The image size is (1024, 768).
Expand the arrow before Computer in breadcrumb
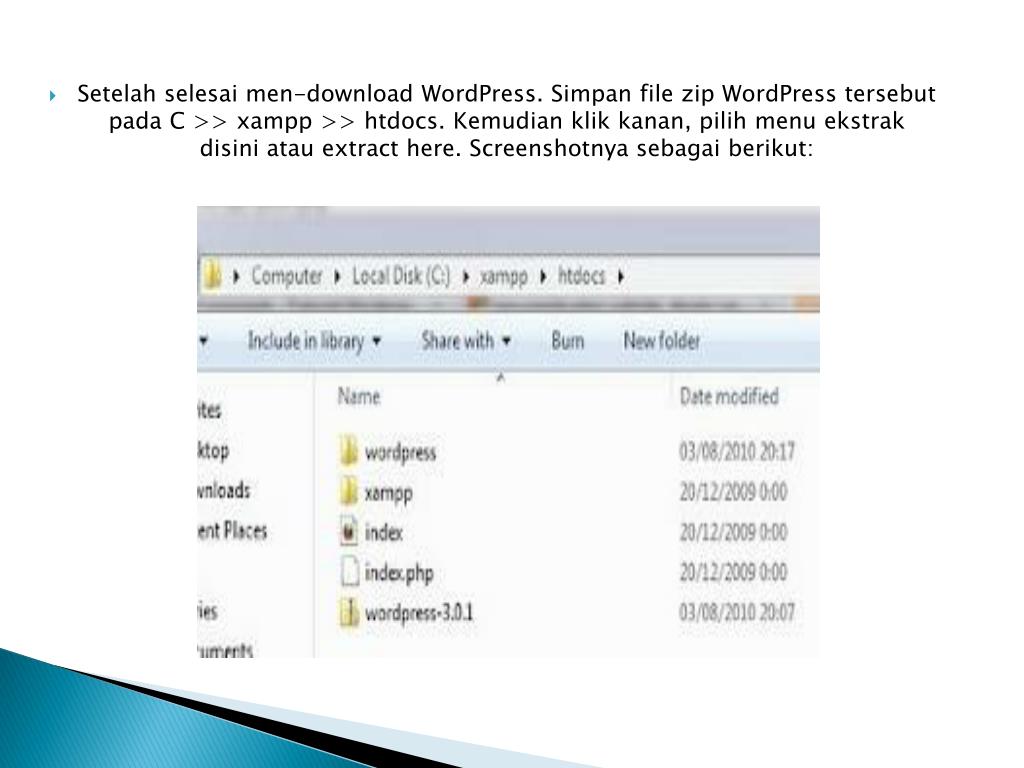236,277
